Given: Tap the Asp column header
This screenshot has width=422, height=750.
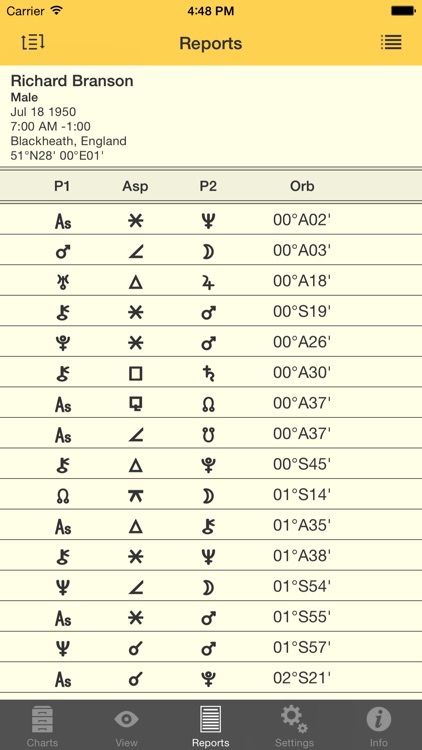Looking at the screenshot, I should click(135, 186).
